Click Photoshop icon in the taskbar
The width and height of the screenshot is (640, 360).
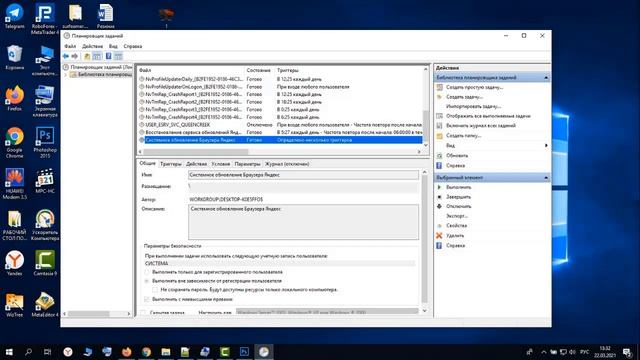(244, 351)
